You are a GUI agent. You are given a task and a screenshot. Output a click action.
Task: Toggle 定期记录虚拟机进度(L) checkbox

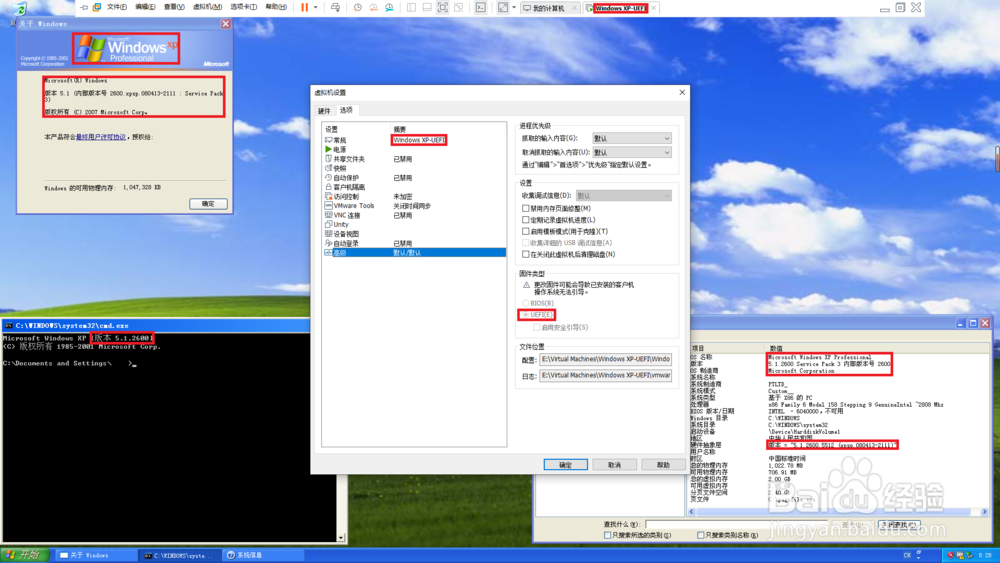point(526,220)
